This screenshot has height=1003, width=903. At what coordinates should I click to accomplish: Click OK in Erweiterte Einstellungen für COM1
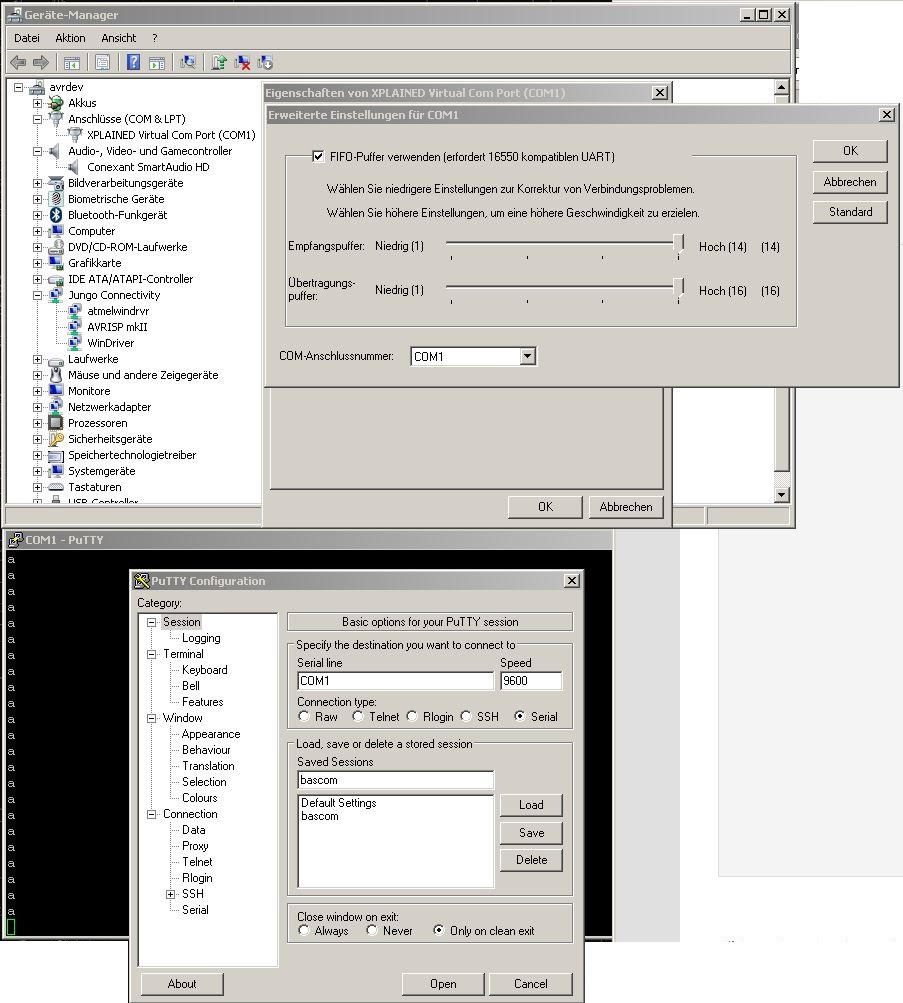[x=850, y=151]
